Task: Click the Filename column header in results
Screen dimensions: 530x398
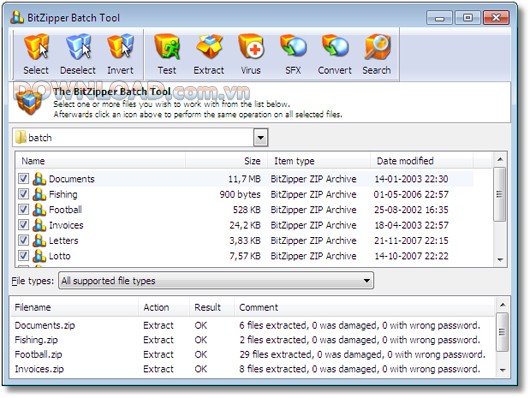Action: pos(74,307)
